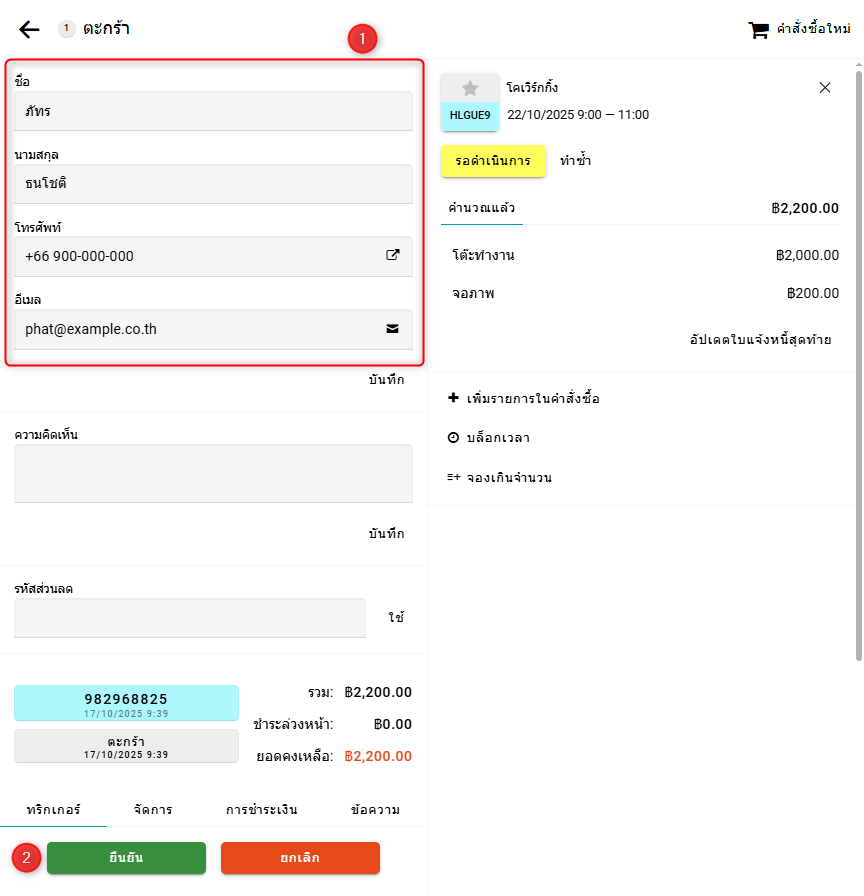Click the discount code input field
Viewport: 864px width, 896px height.
point(190,618)
